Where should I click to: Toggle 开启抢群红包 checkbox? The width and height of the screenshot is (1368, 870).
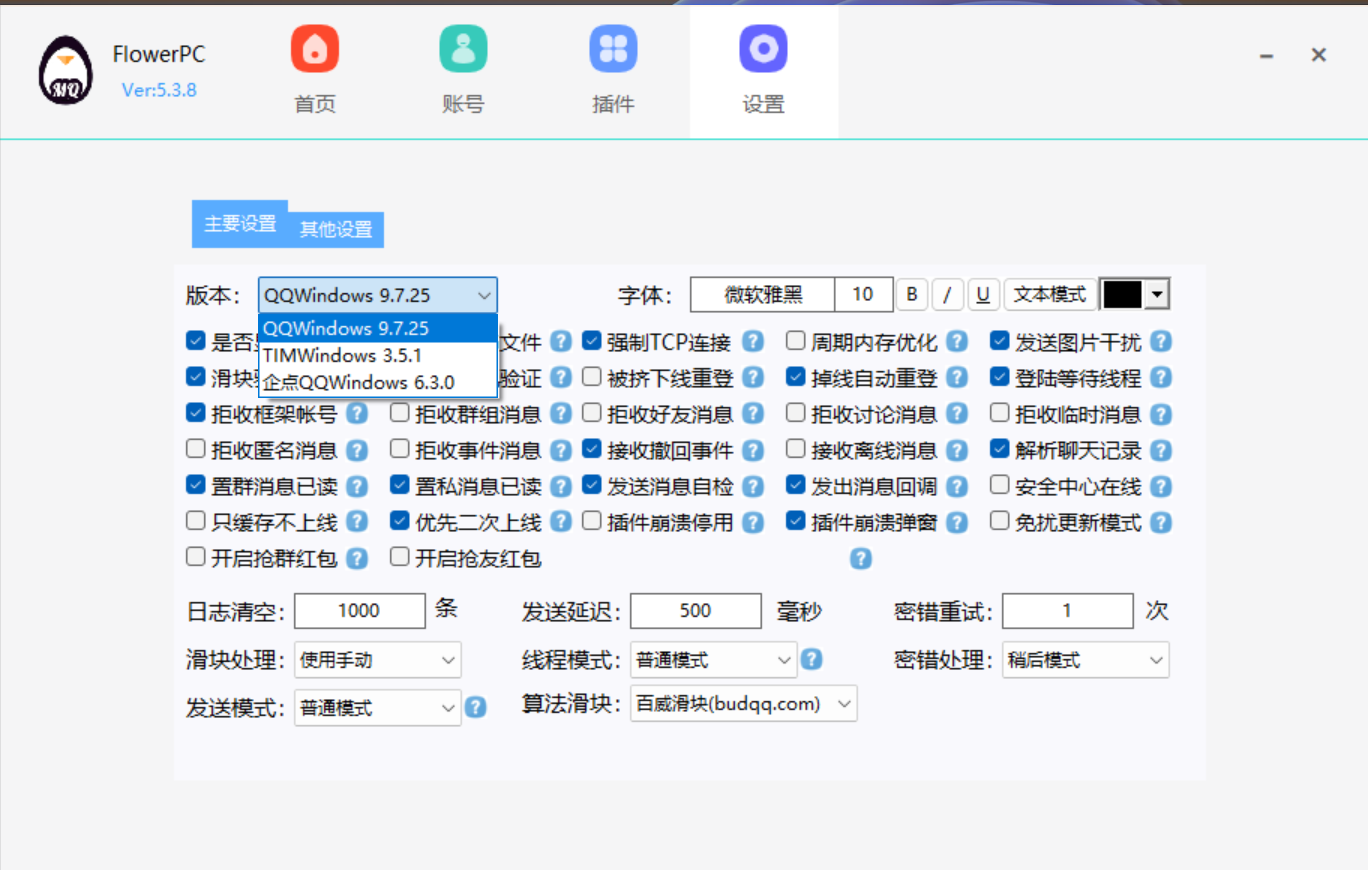196,557
